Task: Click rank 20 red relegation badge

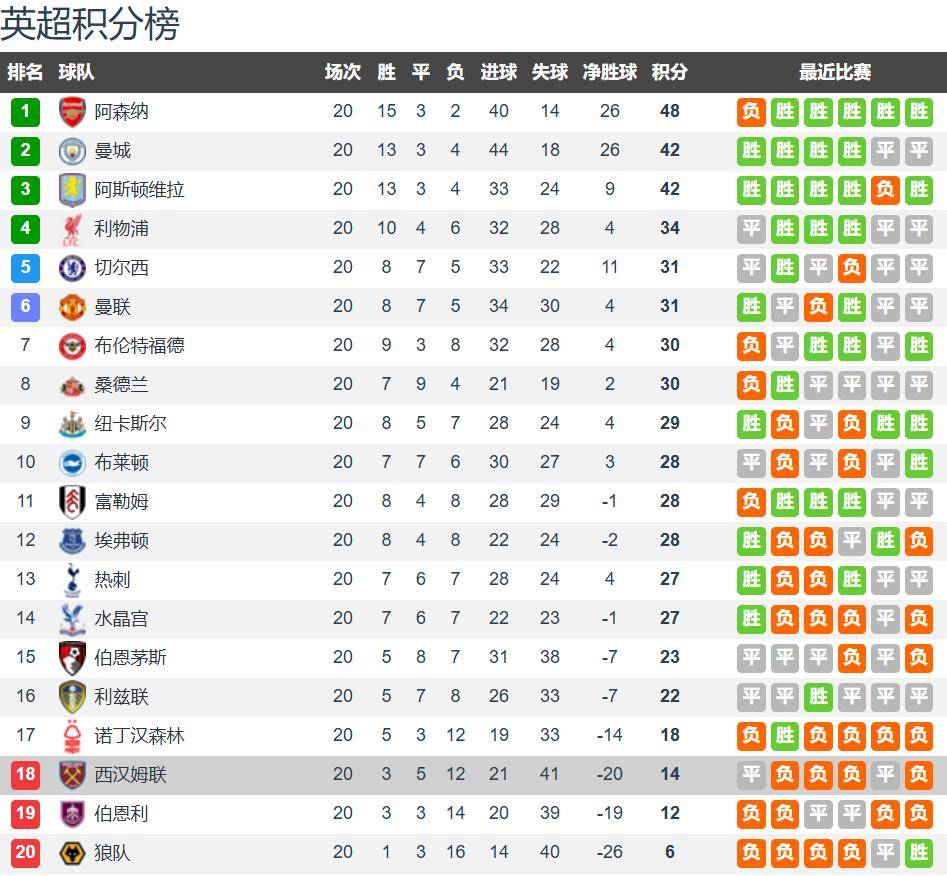Action: point(25,853)
